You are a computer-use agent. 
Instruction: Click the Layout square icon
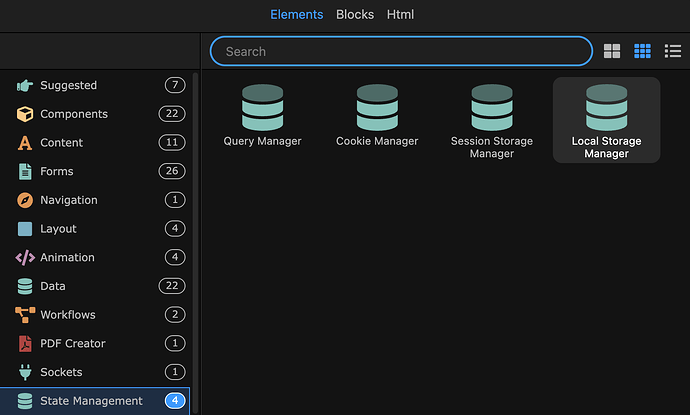(25, 229)
